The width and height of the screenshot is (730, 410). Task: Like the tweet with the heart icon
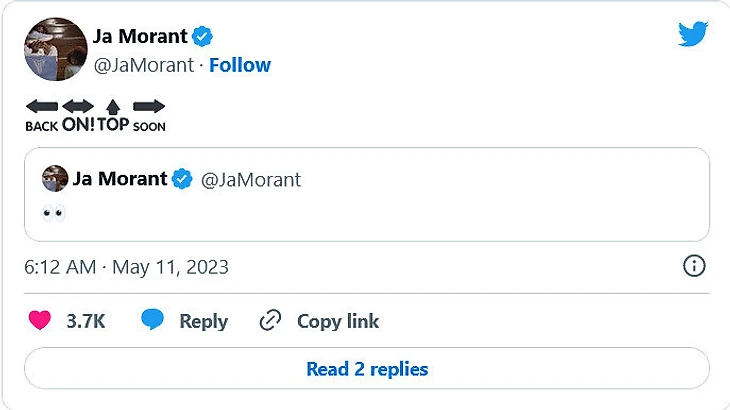(40, 321)
